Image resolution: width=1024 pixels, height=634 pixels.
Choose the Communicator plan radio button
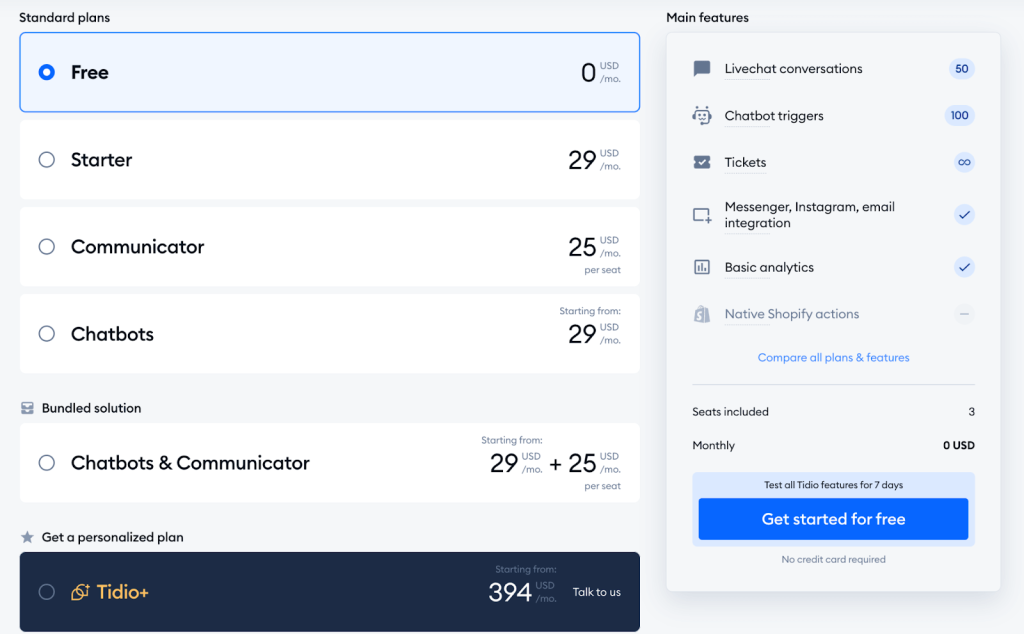click(x=46, y=246)
